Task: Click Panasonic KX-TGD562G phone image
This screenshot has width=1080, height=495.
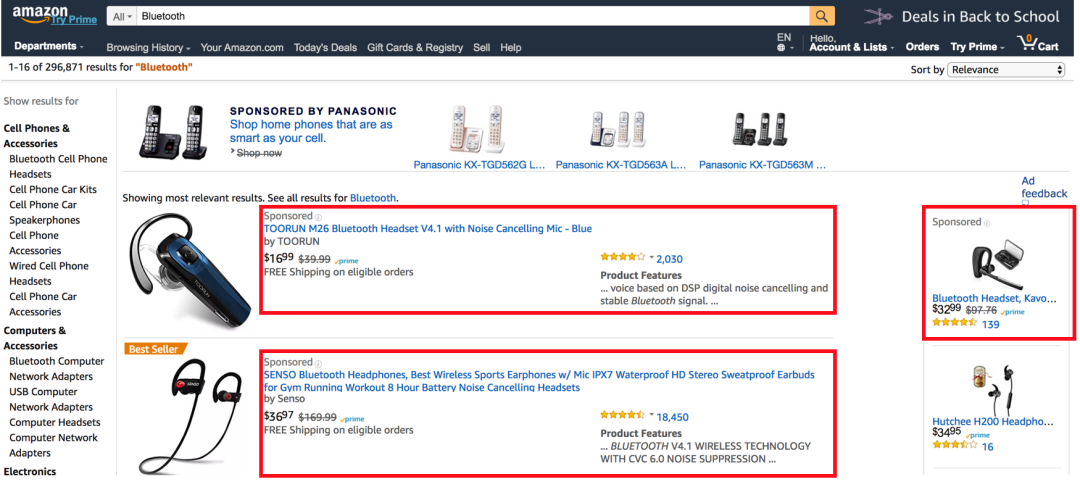Action: point(477,129)
